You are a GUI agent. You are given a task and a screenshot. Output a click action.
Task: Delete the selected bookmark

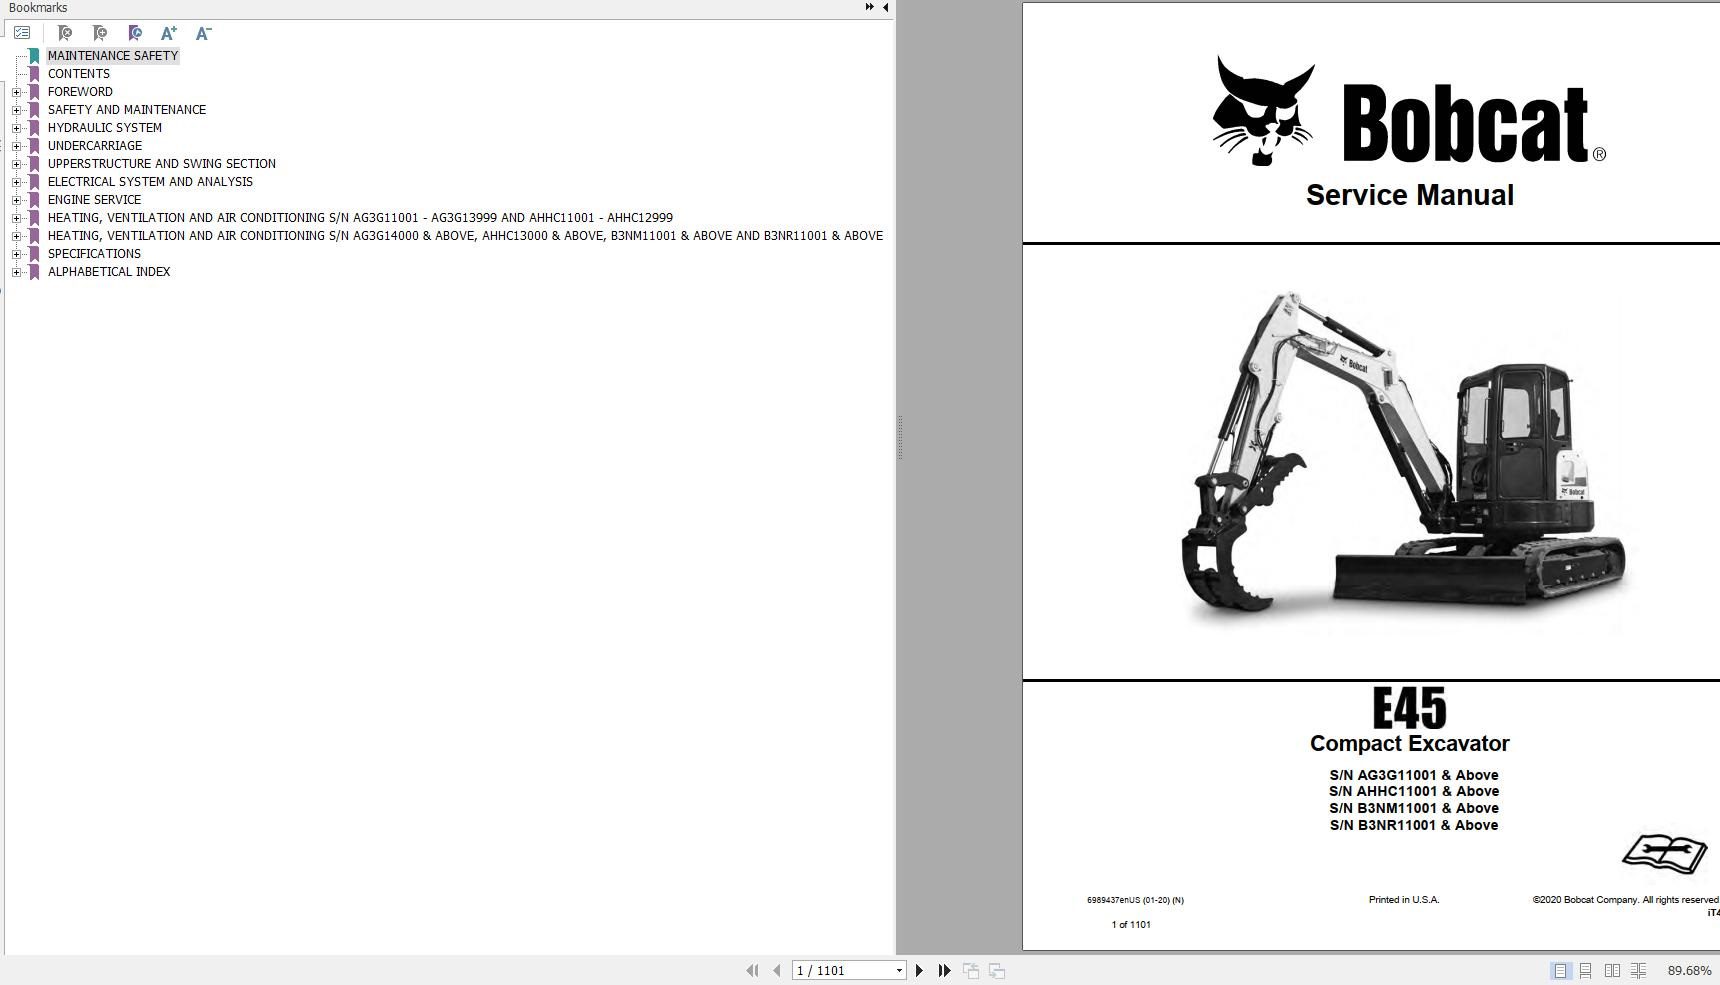pyautogui.click(x=65, y=32)
